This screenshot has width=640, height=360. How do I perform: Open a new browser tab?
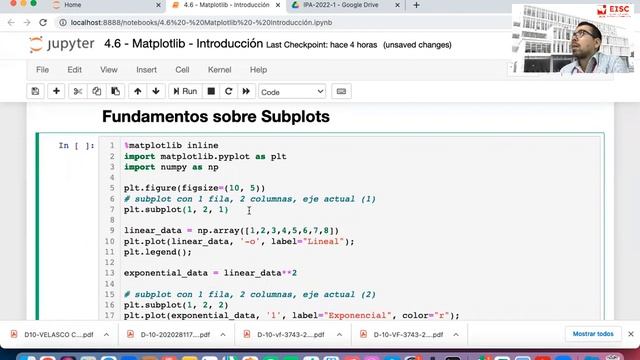(x=416, y=5)
